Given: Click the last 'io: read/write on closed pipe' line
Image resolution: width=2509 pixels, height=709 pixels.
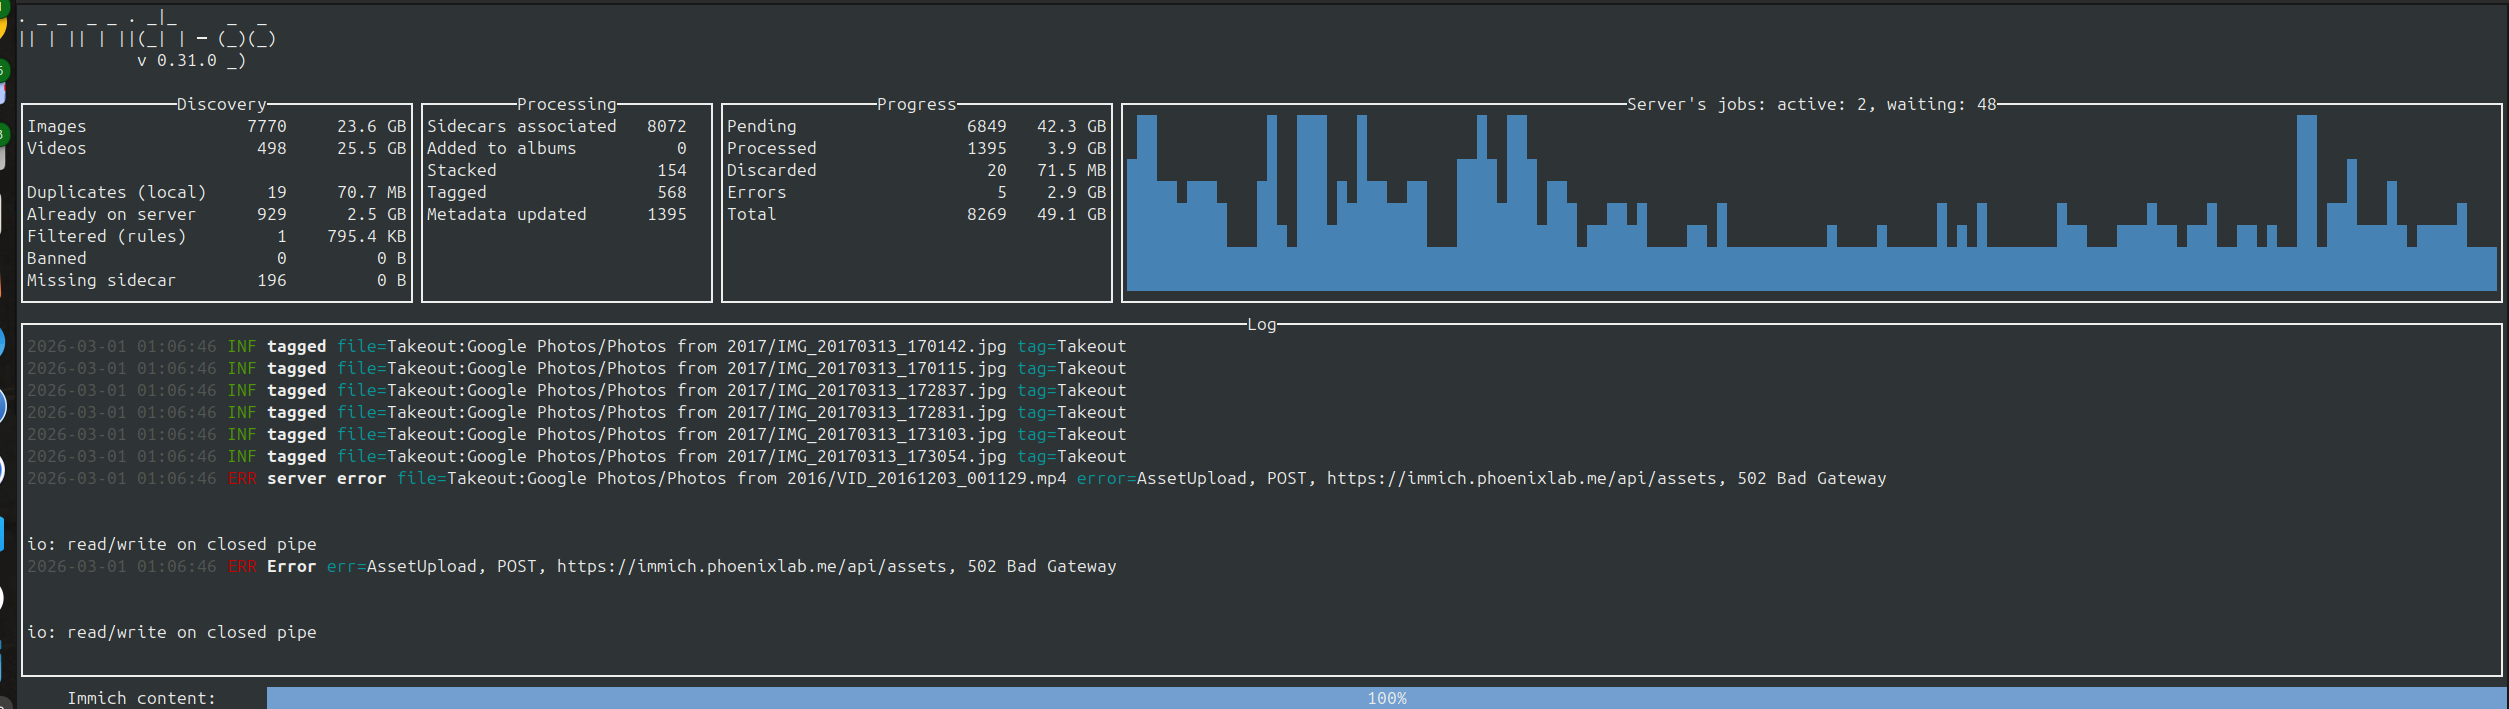Looking at the screenshot, I should coord(171,632).
